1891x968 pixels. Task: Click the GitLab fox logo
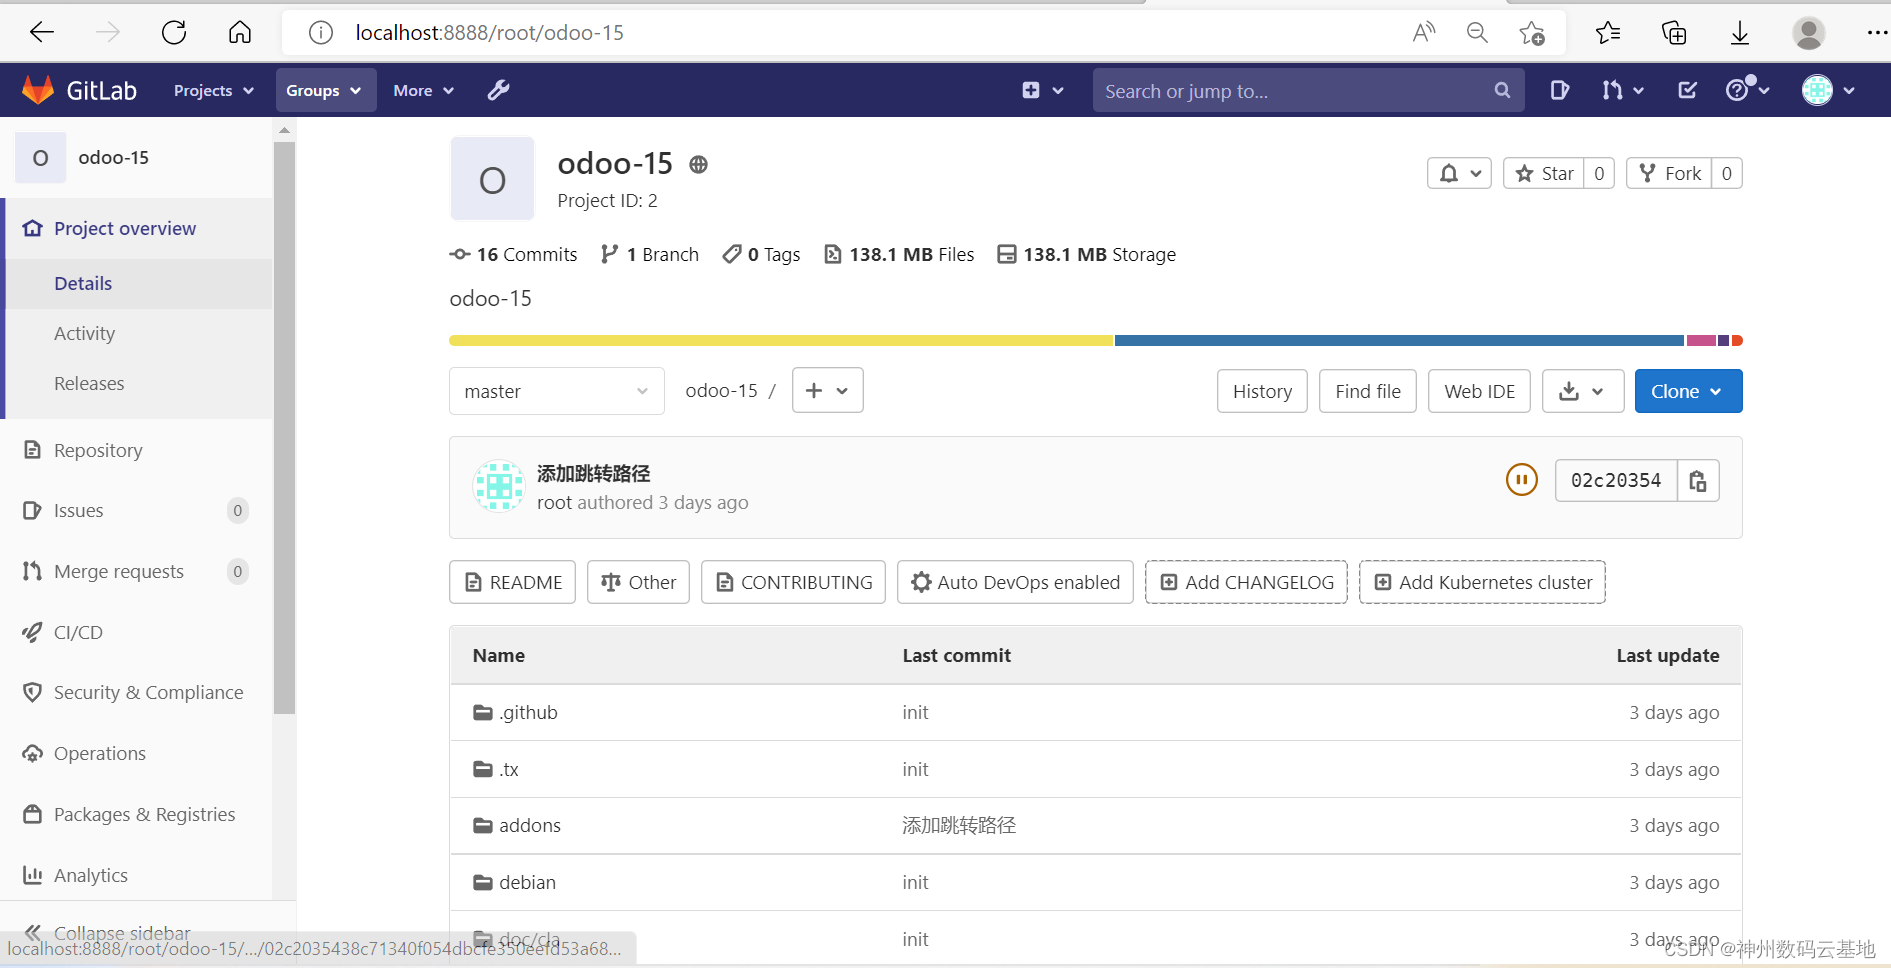coord(38,90)
